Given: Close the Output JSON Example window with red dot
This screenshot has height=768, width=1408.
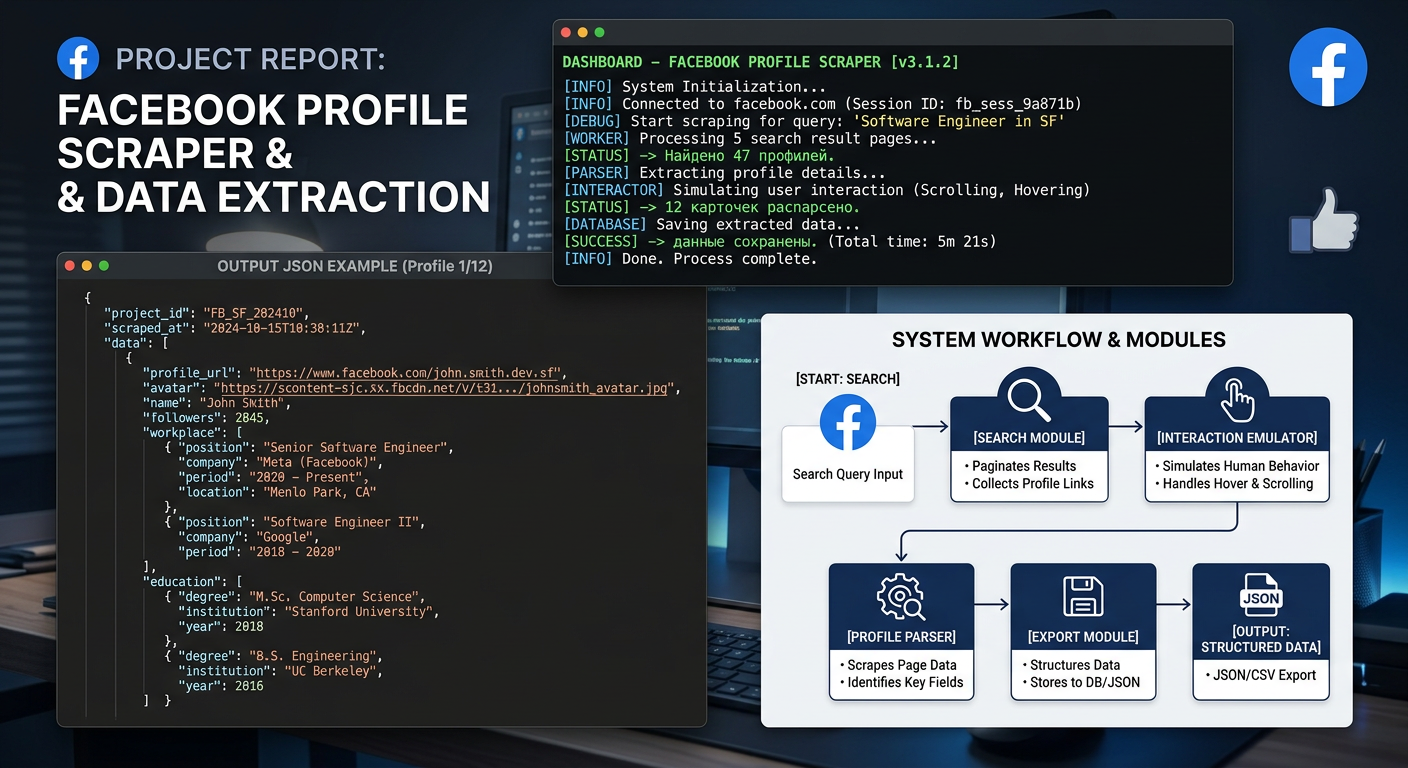Looking at the screenshot, I should click(71, 266).
